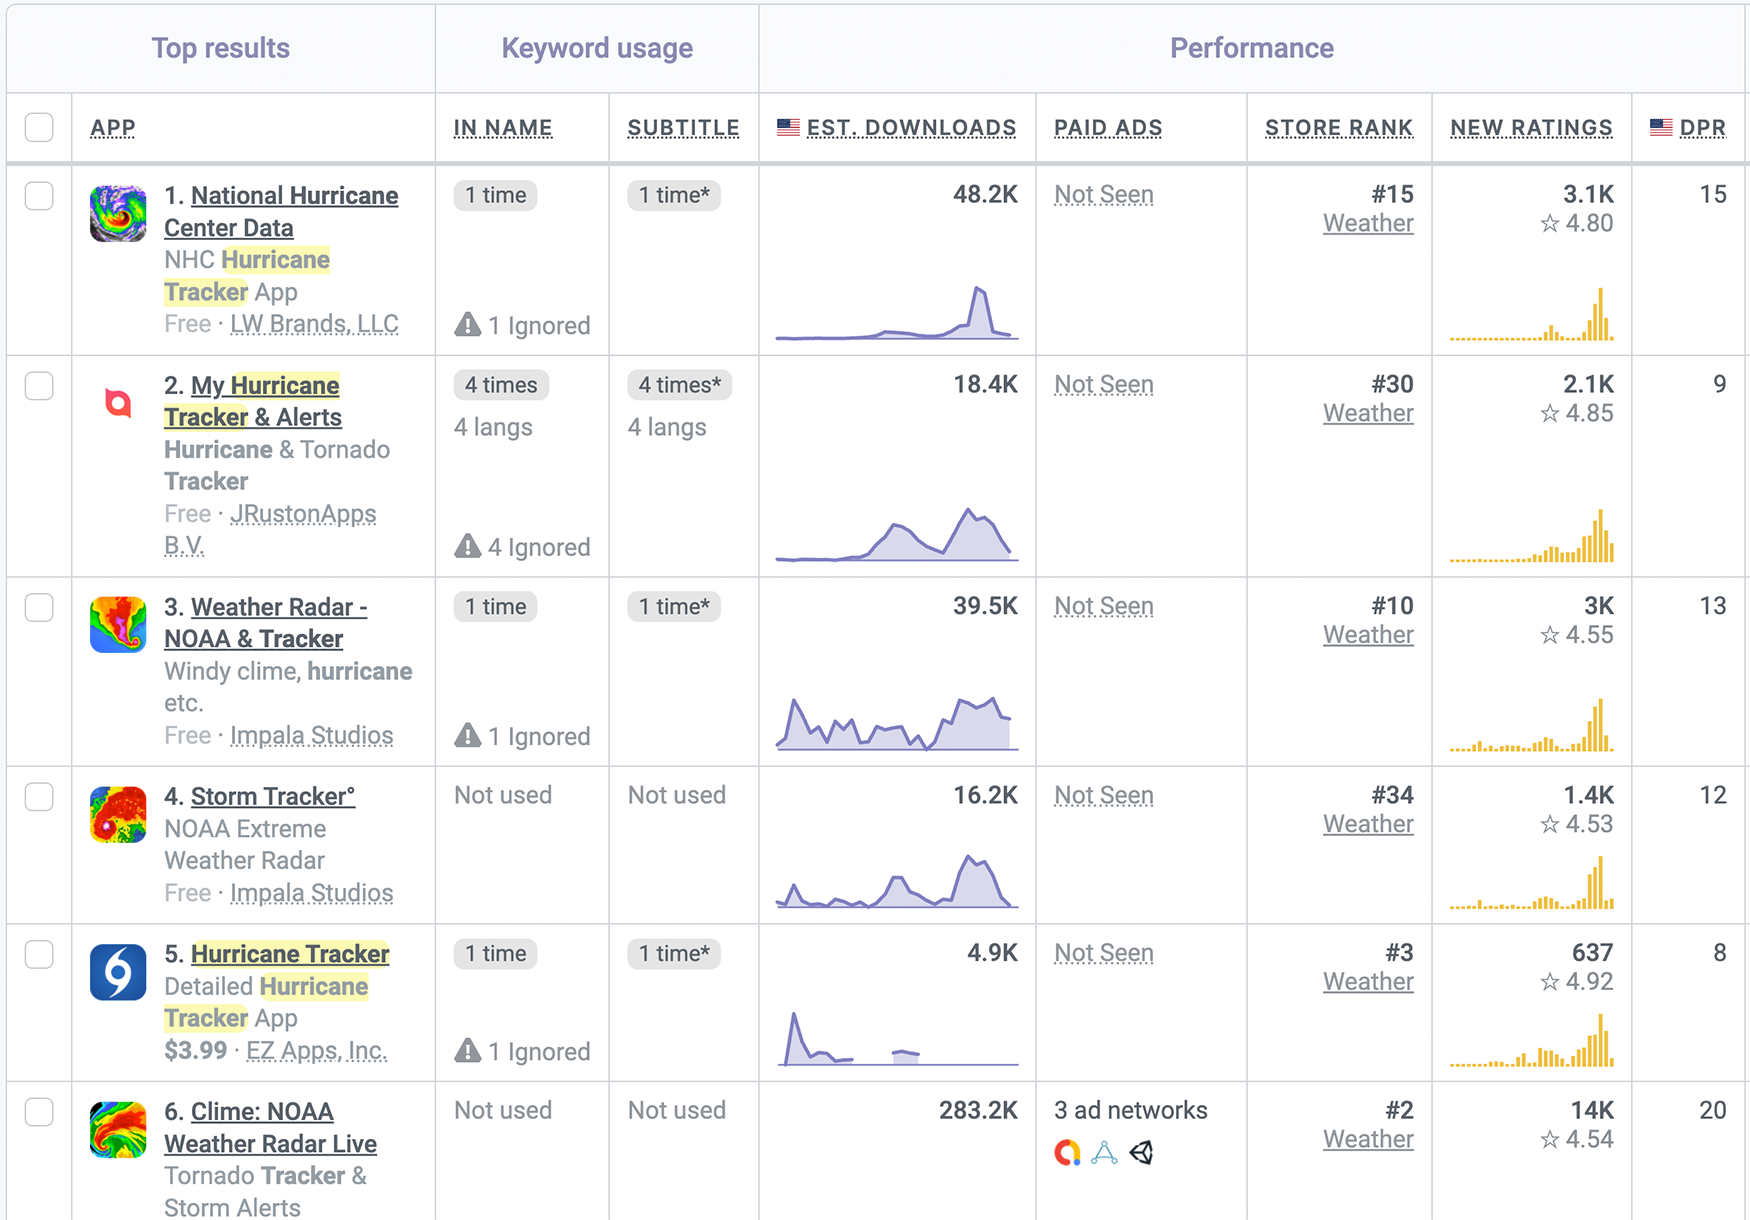
Task: Open Impala Studios link under Storm Tracker°
Action: 311,893
